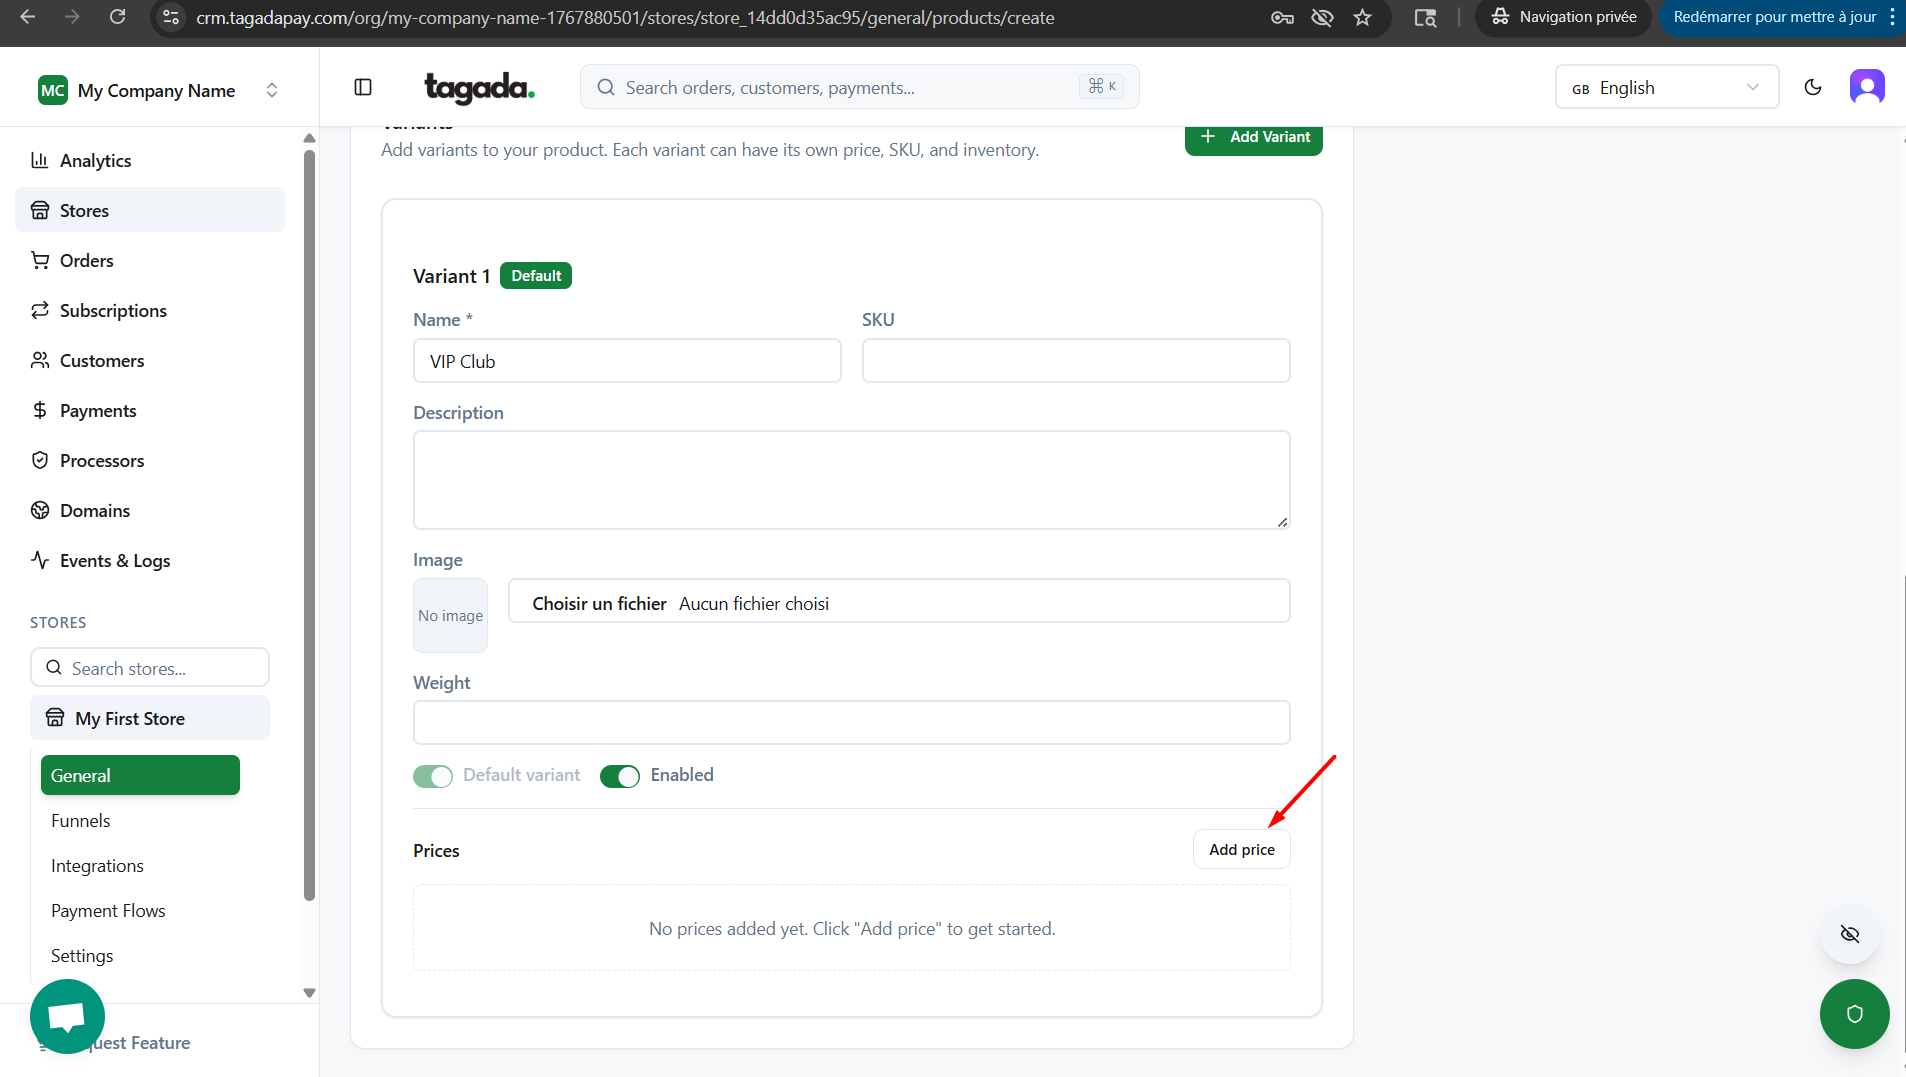This screenshot has width=1906, height=1077.
Task: Click the Add price button
Action: 1241,850
